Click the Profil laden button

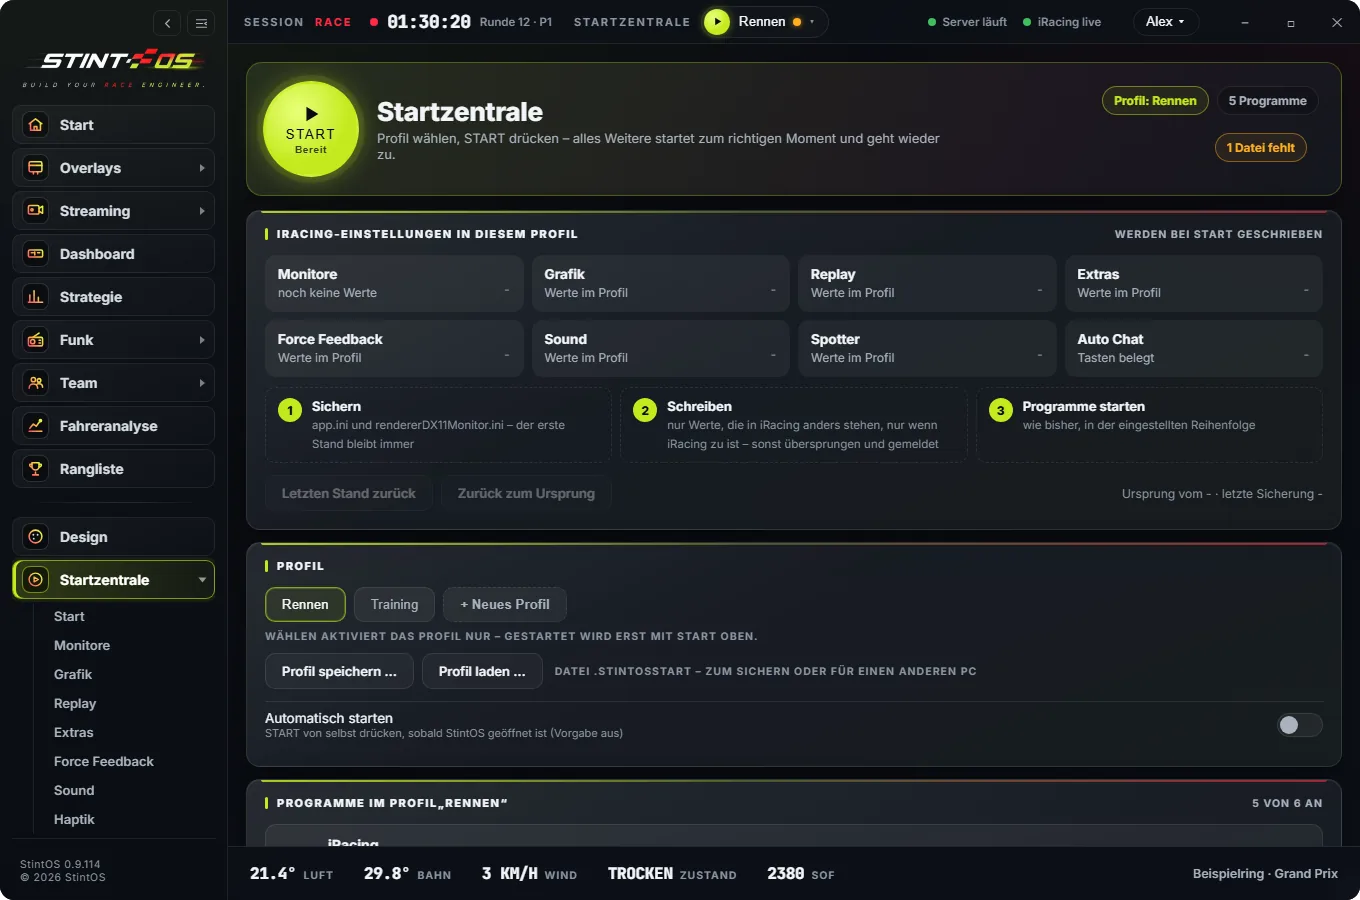click(482, 671)
